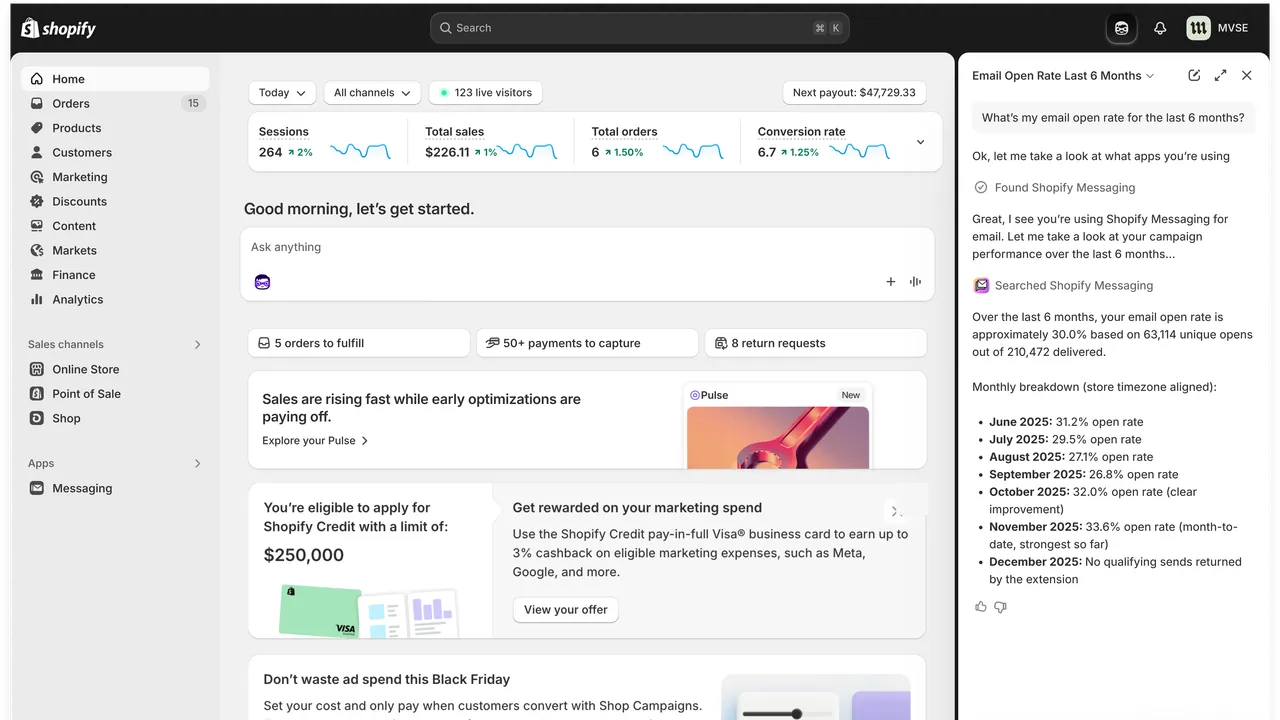
Task: Click 123 live visitors button
Action: pyautogui.click(x=485, y=93)
